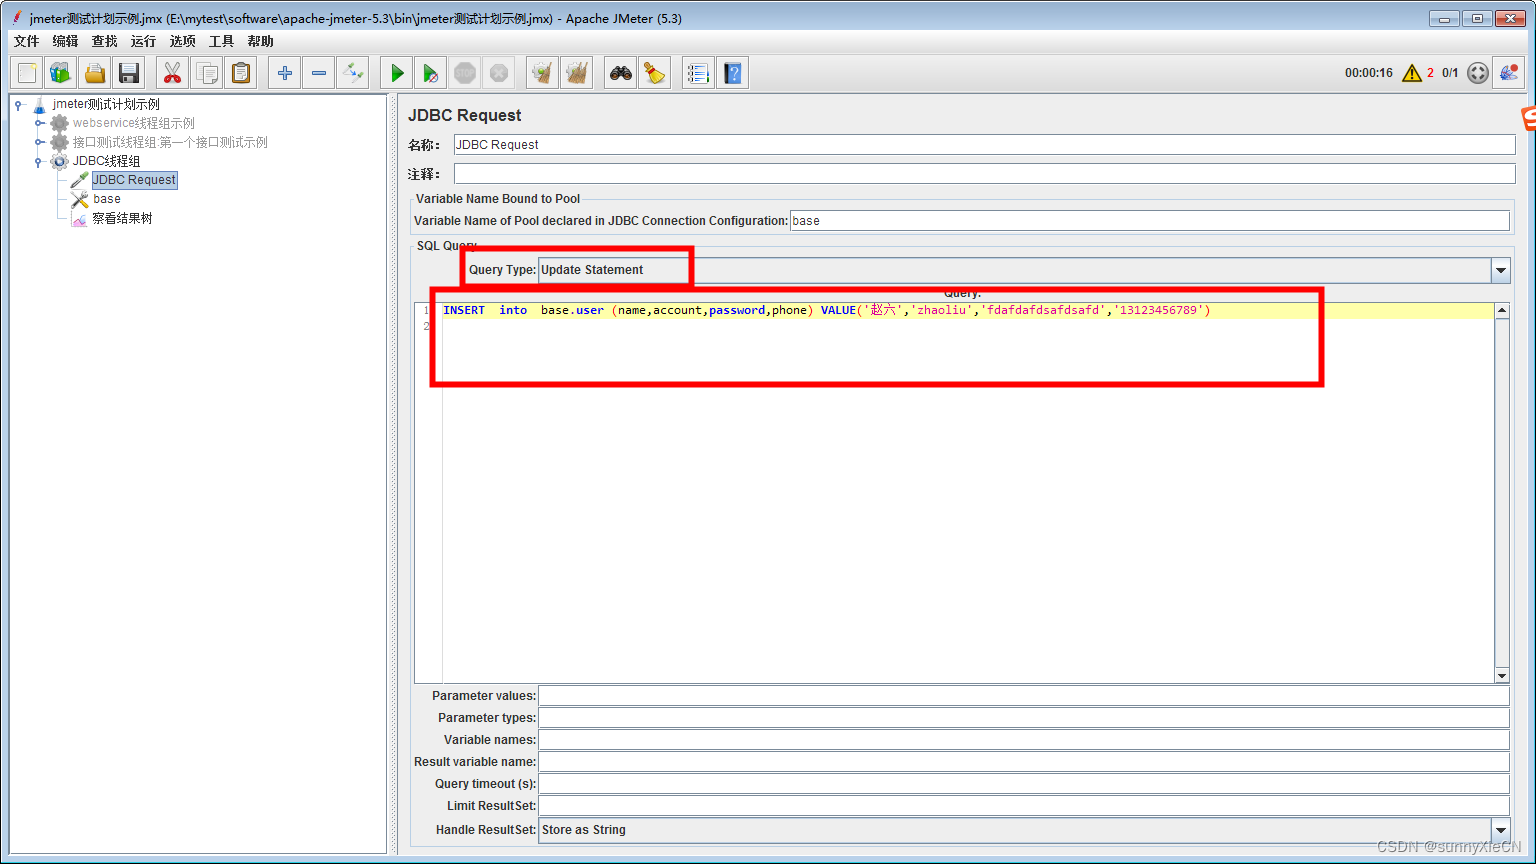Click the 0/1 active threads counter
1536x864 pixels.
point(1450,73)
